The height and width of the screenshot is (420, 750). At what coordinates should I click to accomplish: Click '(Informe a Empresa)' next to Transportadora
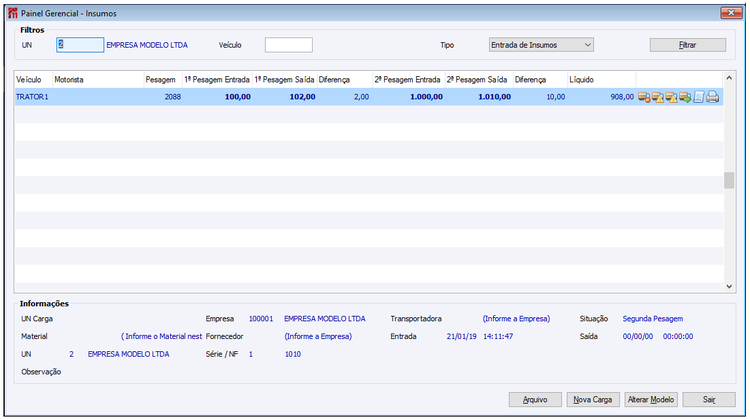tap(516, 319)
